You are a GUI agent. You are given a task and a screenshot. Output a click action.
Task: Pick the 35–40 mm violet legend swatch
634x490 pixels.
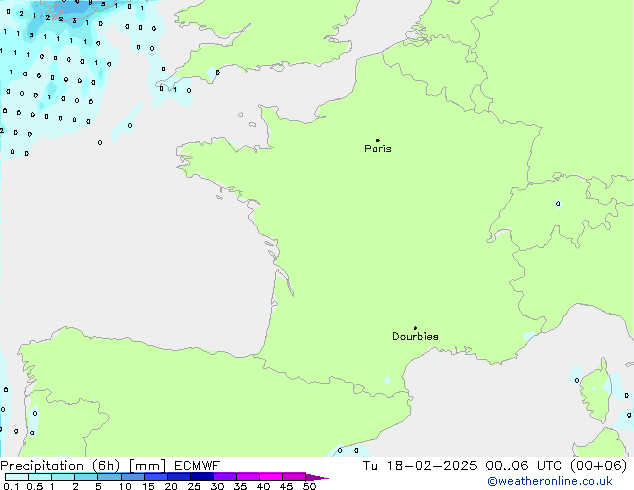[x=248, y=477]
